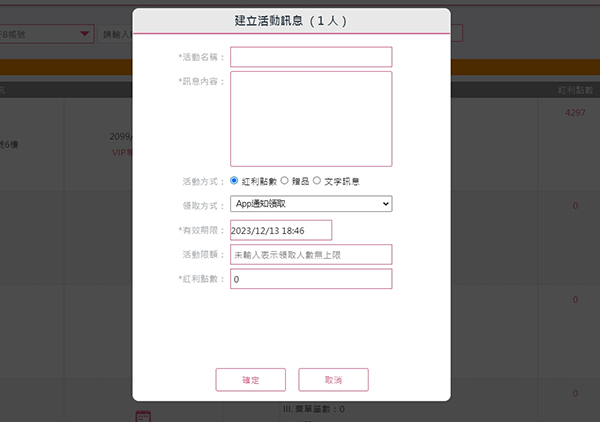Select the 贈品 radio option
Image resolution: width=600 pixels, height=422 pixels.
click(x=284, y=181)
